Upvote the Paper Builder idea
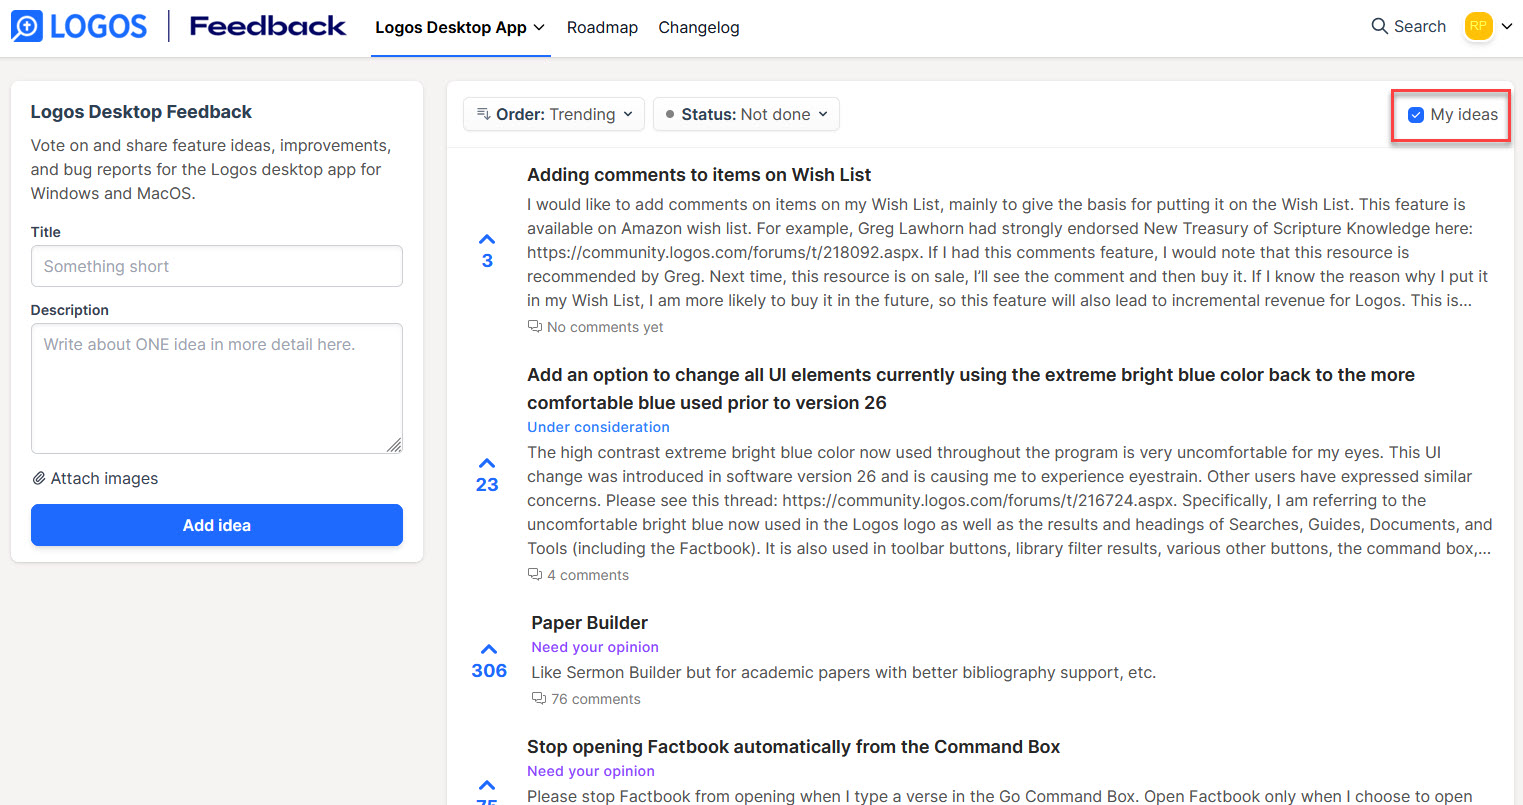The height and width of the screenshot is (805, 1523). (x=489, y=650)
